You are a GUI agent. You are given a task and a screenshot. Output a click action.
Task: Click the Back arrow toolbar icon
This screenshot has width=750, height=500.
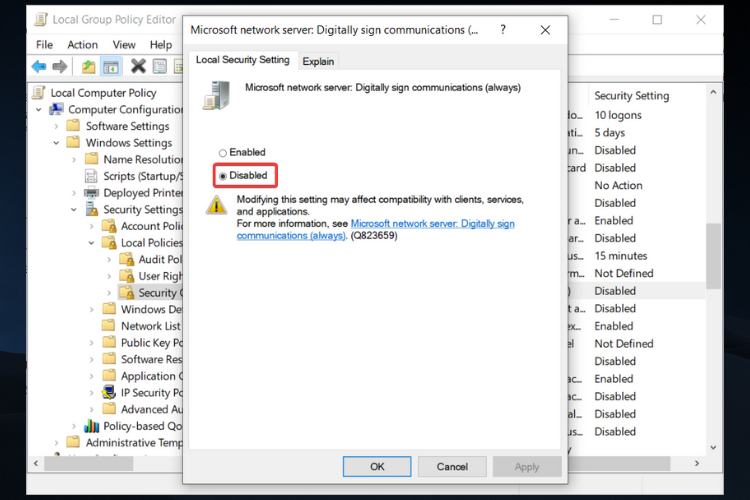pos(39,66)
